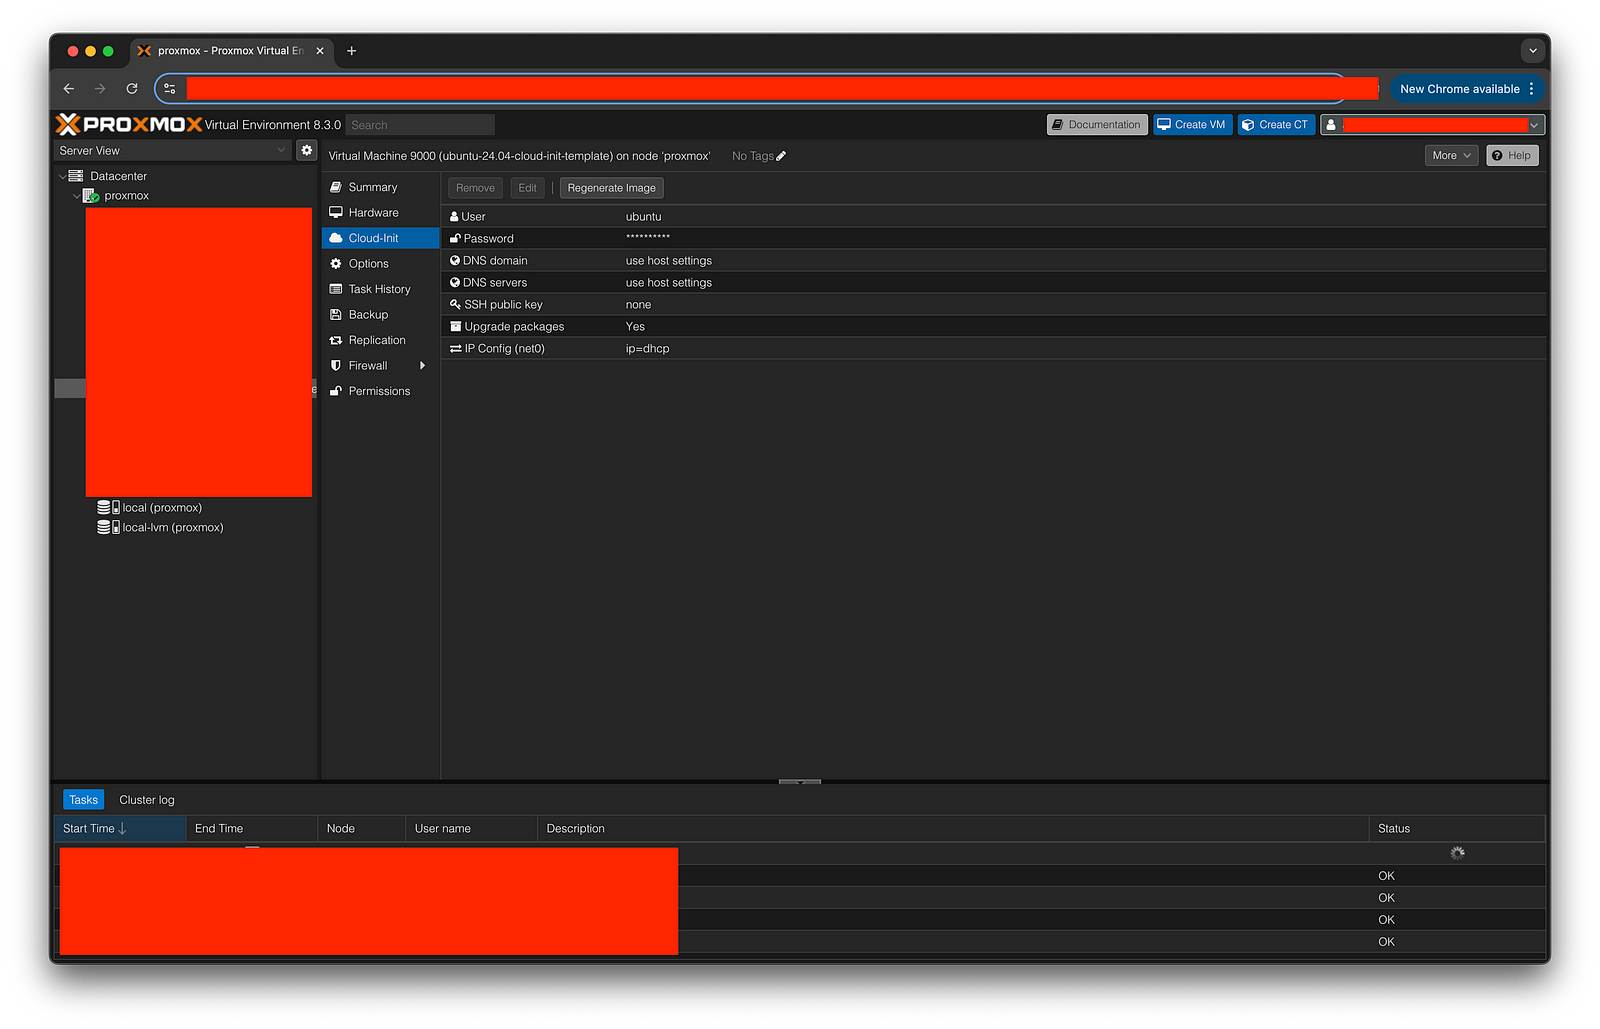Select the IP Config (net0) row
Viewport: 1600px width, 1029px height.
coord(994,348)
